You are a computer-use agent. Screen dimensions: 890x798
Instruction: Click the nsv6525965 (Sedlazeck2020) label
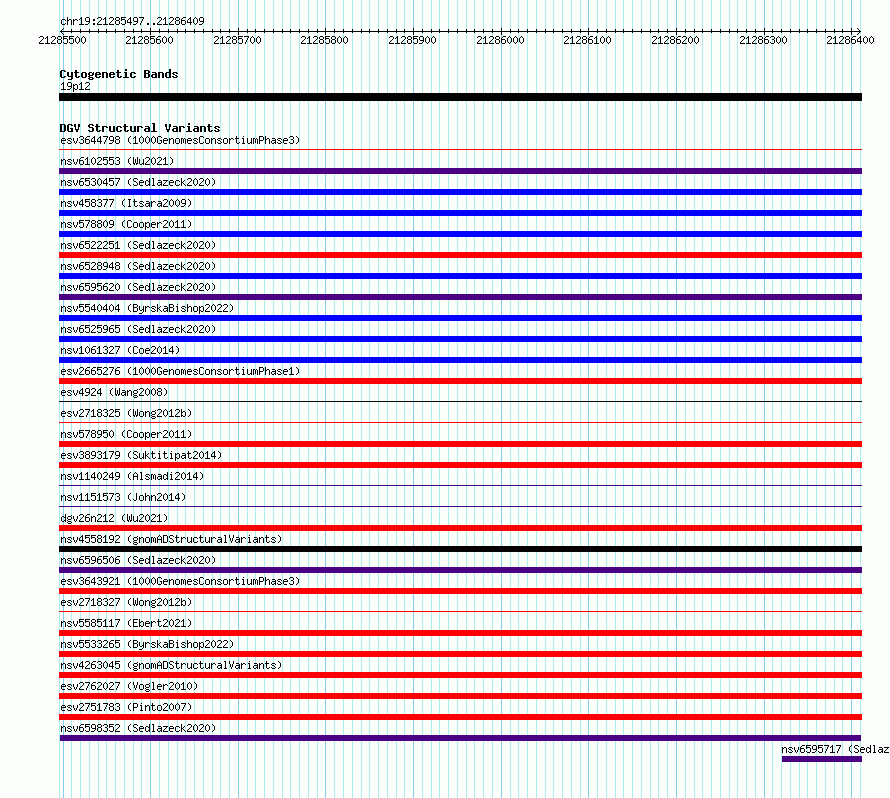coord(138,329)
